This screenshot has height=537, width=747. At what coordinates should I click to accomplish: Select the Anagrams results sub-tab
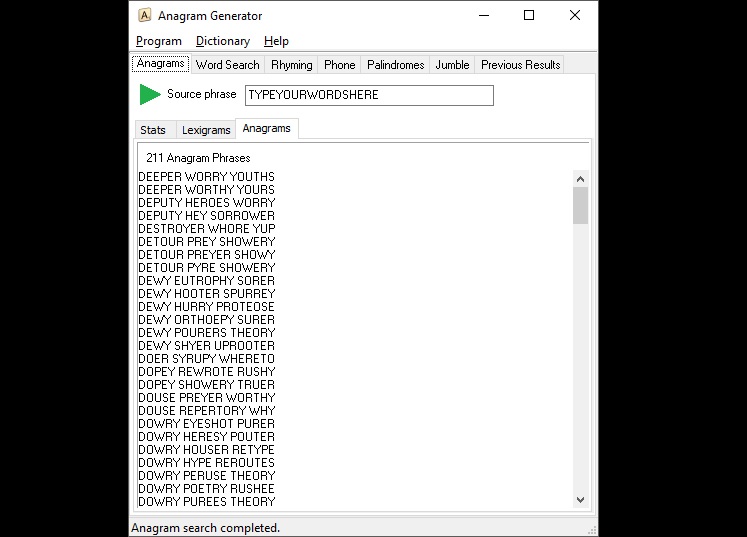coord(267,129)
